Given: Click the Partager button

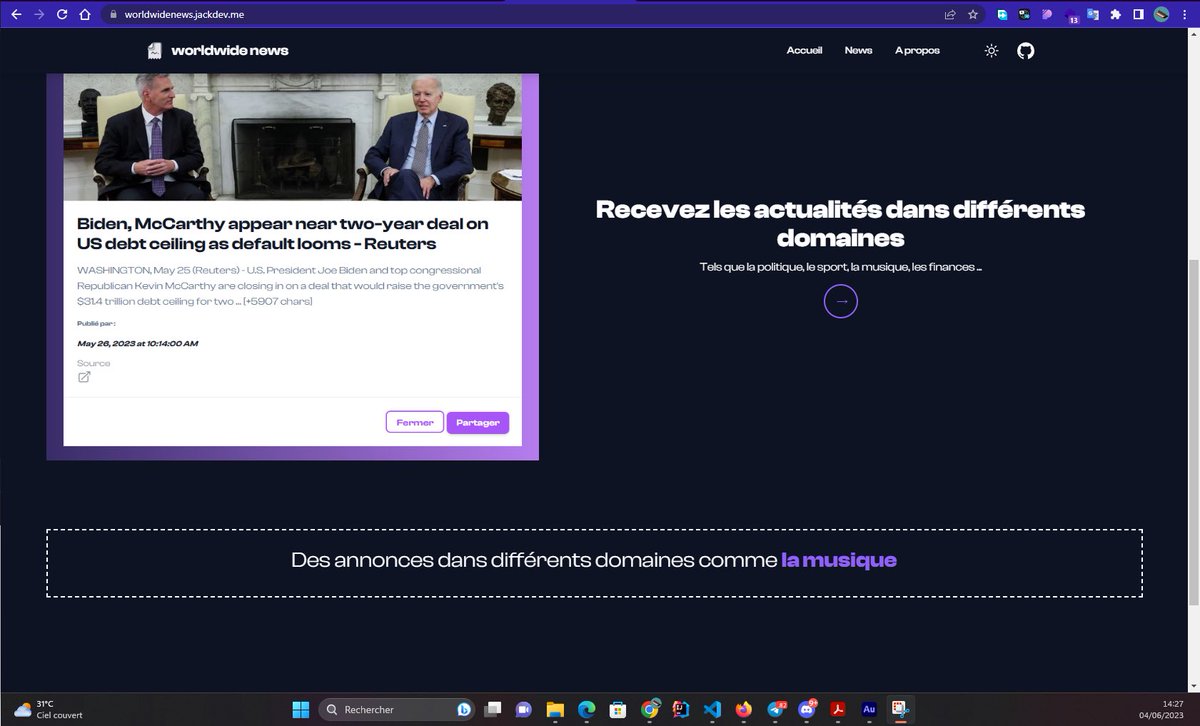Looking at the screenshot, I should pyautogui.click(x=478, y=422).
